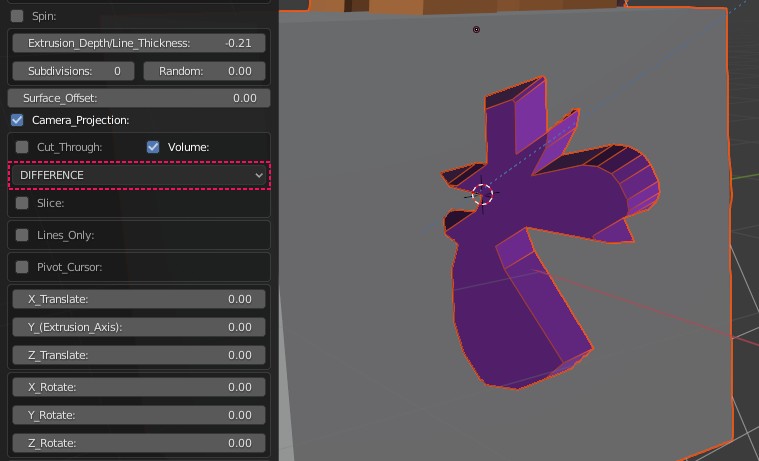Click the Y_(Extrusion_Axis) value field
Image resolution: width=759 pixels, height=461 pixels.
coord(138,327)
